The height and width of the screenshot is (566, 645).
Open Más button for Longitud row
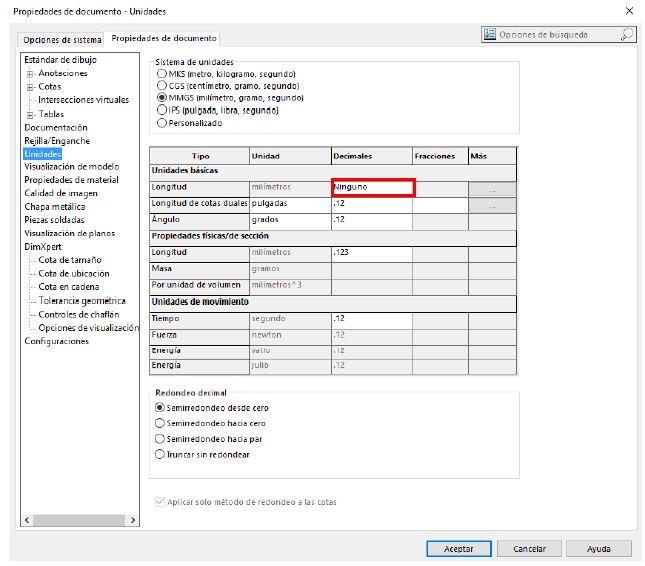click(493, 188)
